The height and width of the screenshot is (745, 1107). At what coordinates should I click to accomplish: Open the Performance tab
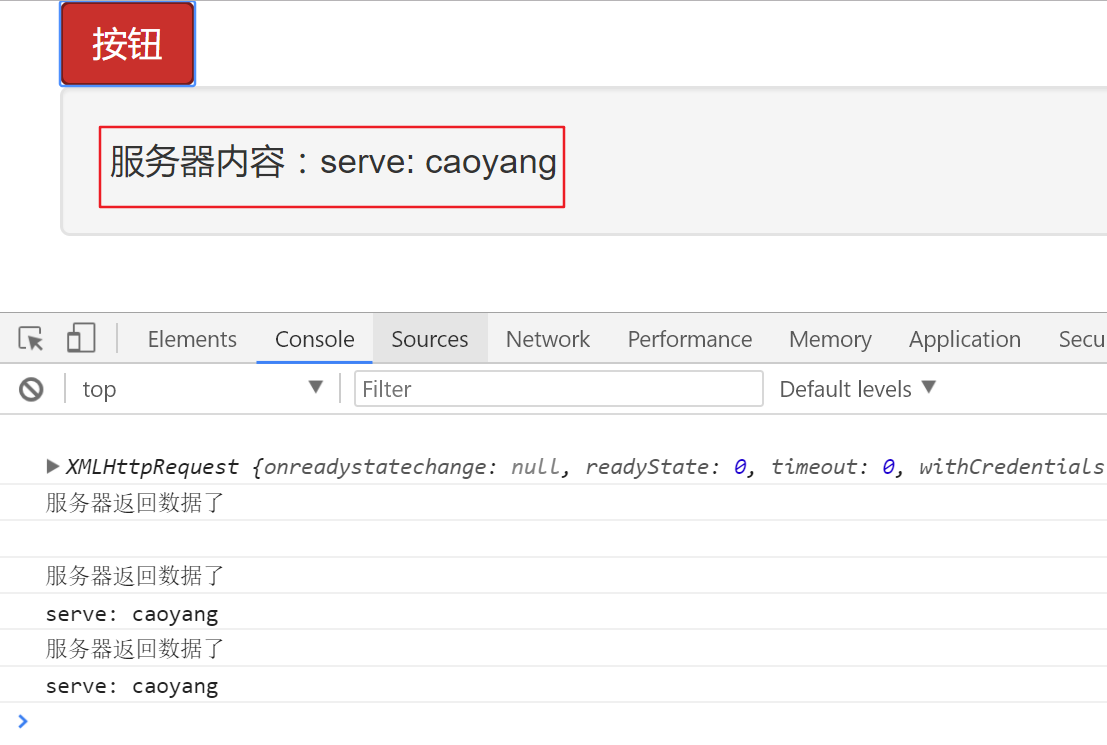pyautogui.click(x=690, y=339)
